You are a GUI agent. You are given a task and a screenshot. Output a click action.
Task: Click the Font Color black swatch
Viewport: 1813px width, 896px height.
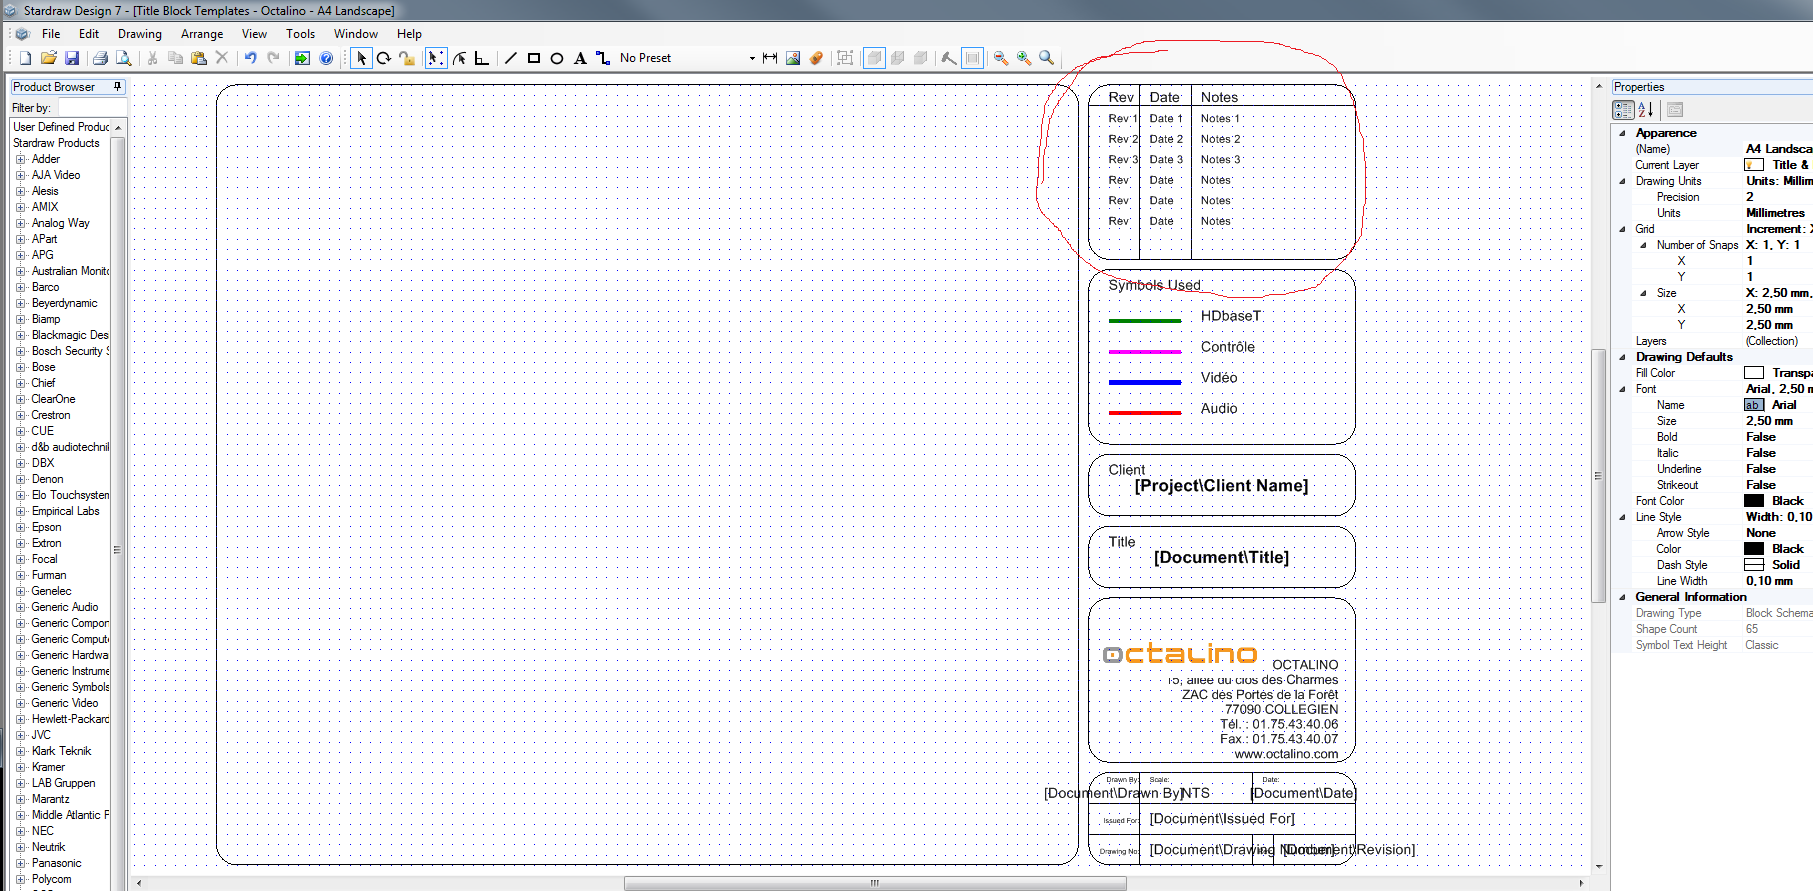1754,501
